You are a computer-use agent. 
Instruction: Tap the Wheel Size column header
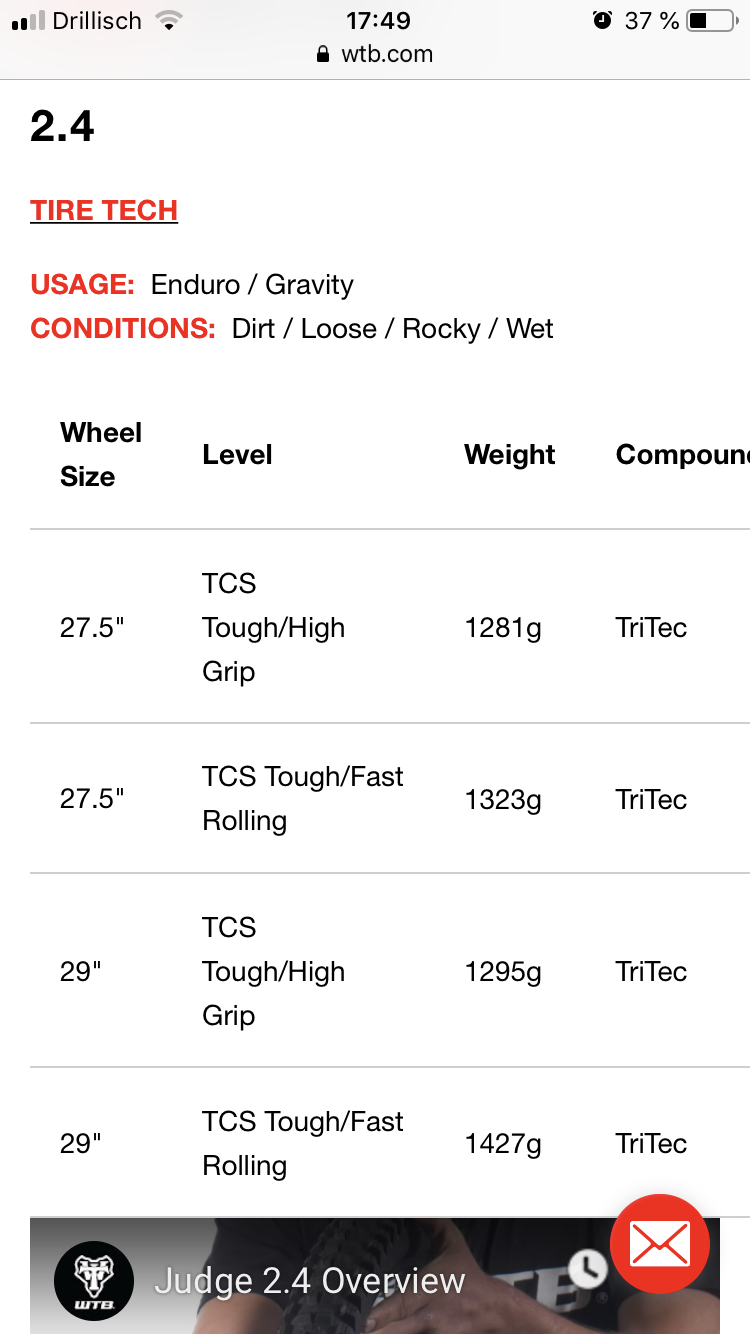point(100,454)
